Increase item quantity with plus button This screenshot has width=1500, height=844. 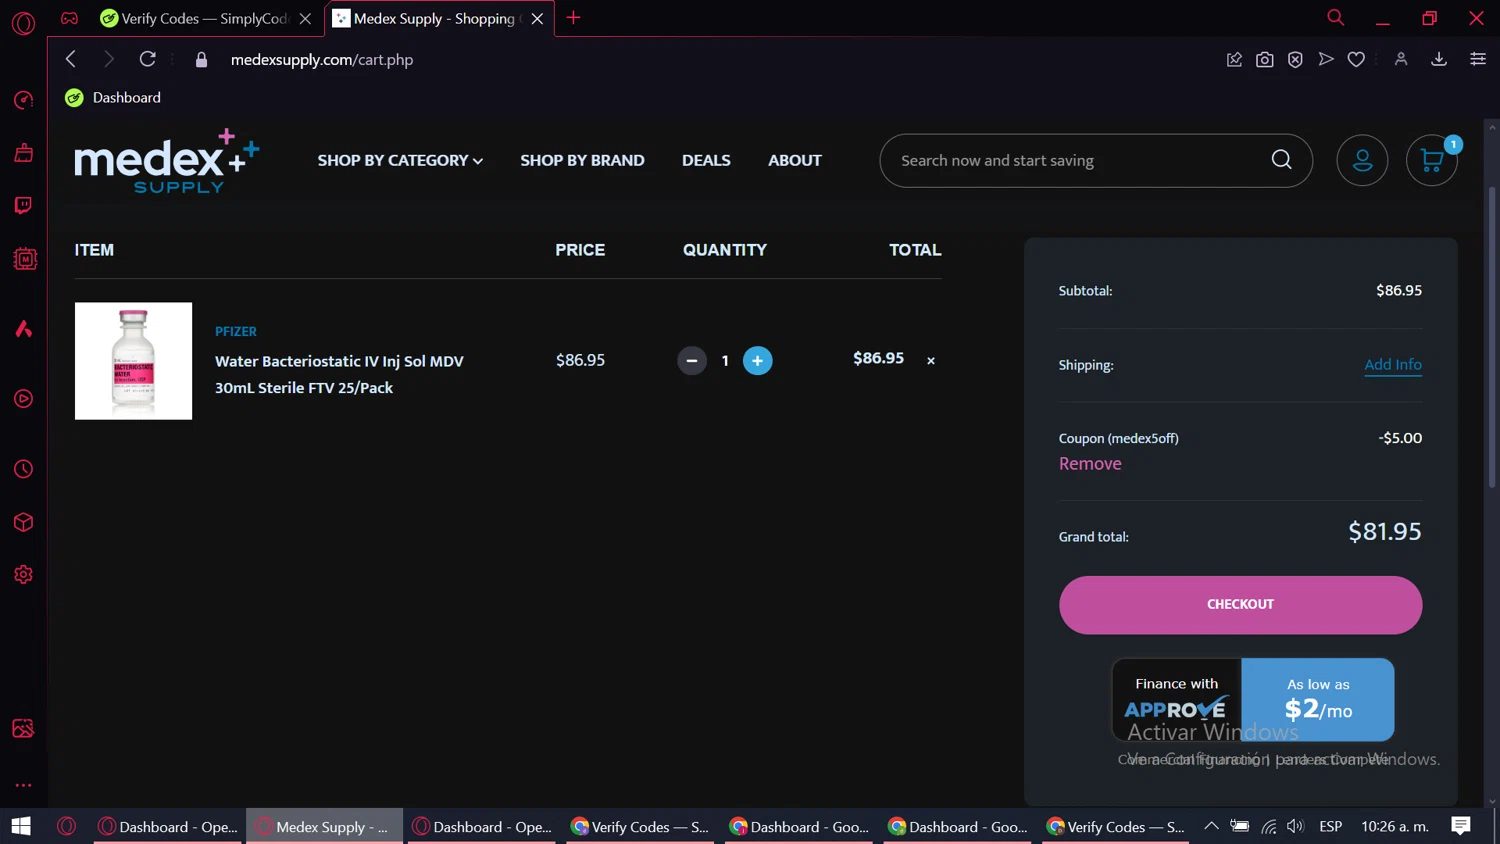point(758,360)
